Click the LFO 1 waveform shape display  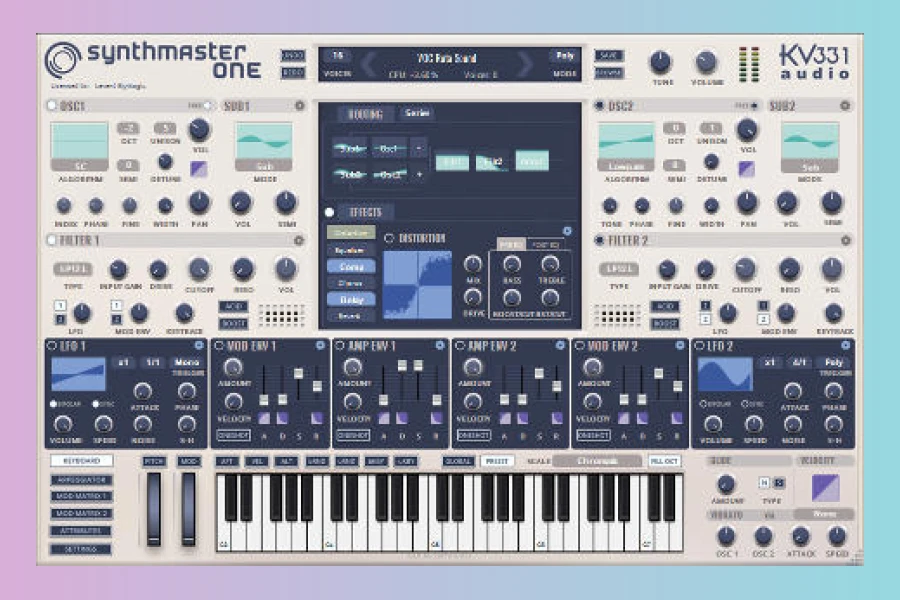click(x=78, y=374)
